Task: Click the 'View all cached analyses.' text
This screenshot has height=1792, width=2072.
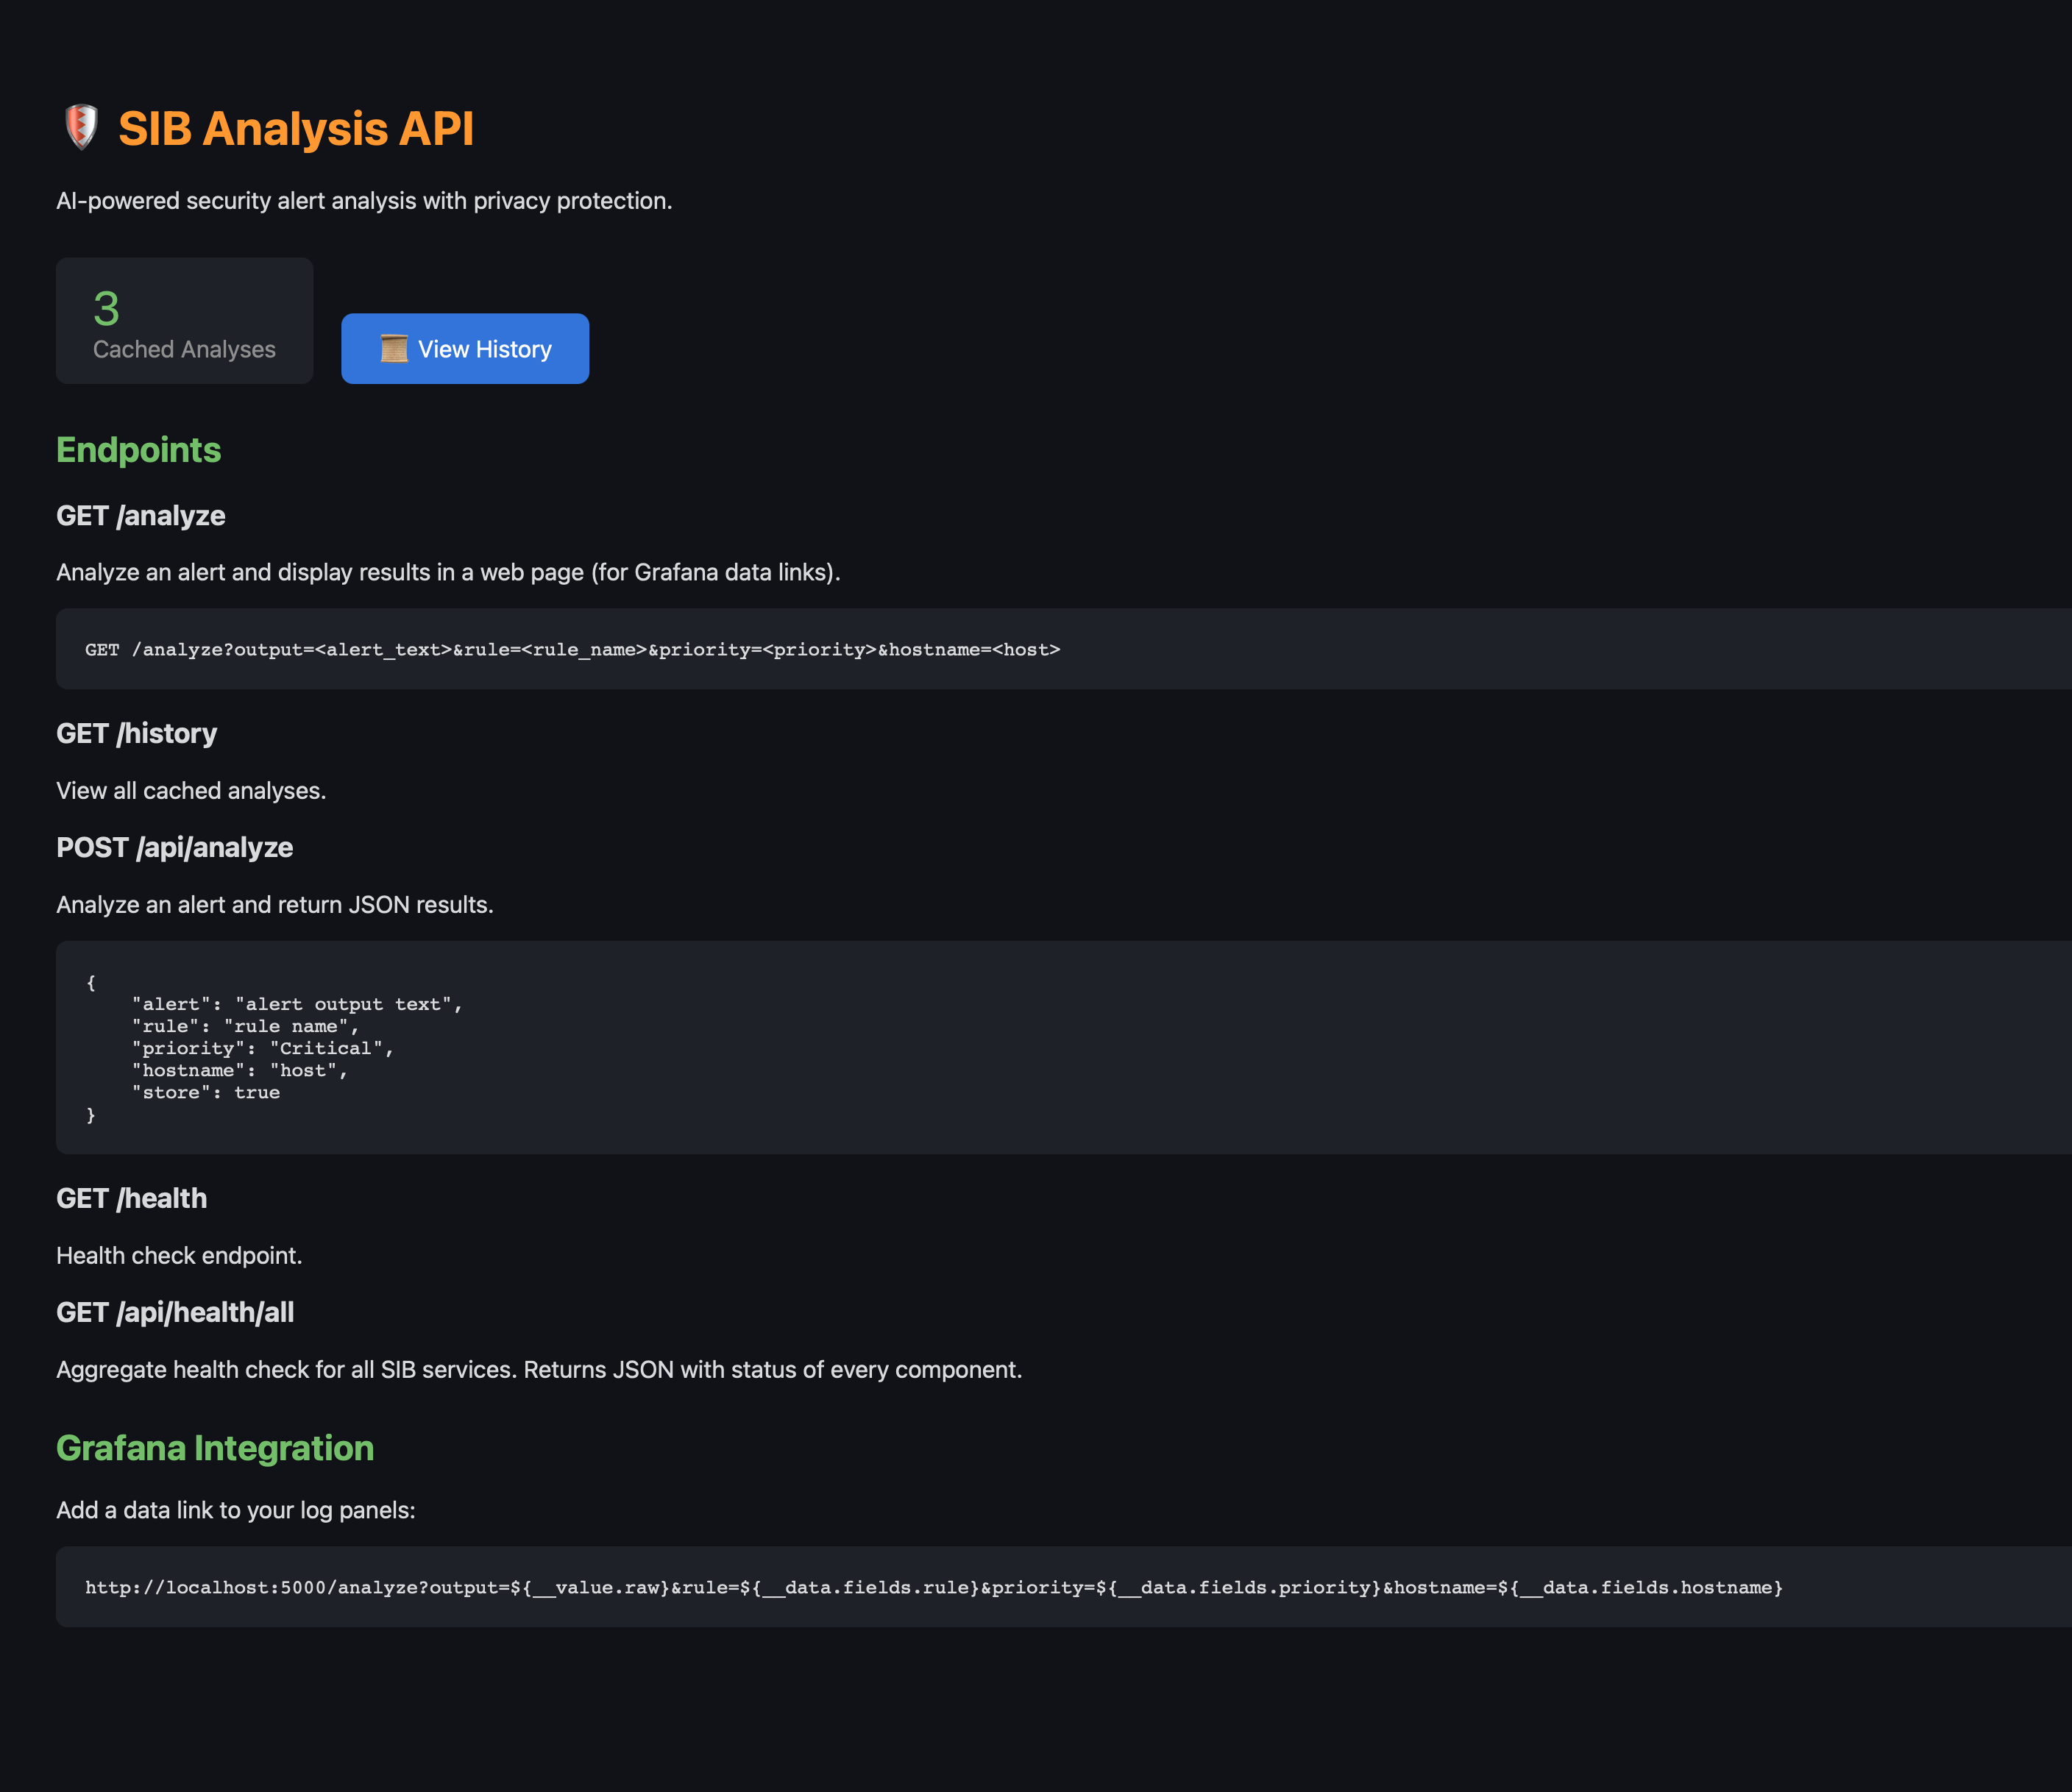Action: point(191,791)
